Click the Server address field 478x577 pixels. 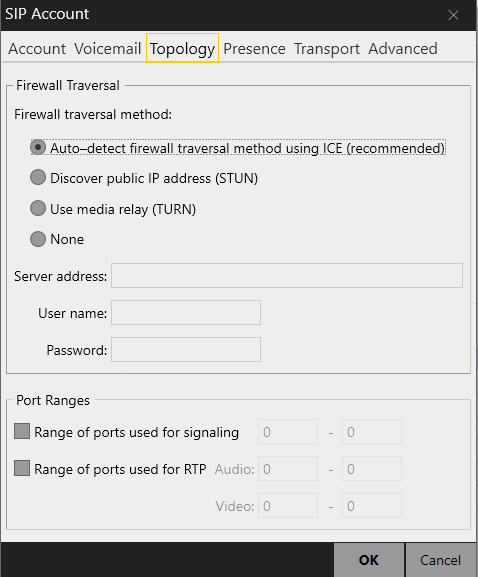[287, 276]
